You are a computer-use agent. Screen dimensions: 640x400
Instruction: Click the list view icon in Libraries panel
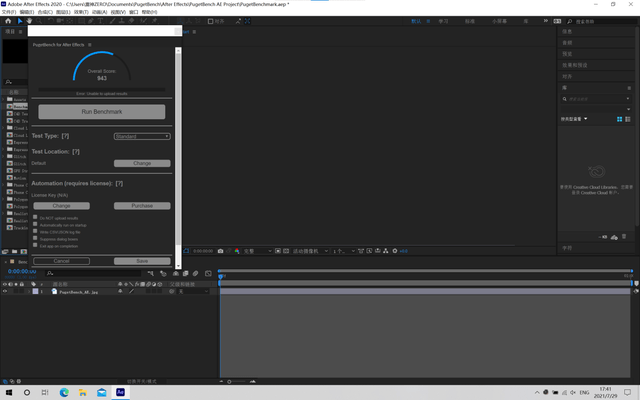[628, 119]
